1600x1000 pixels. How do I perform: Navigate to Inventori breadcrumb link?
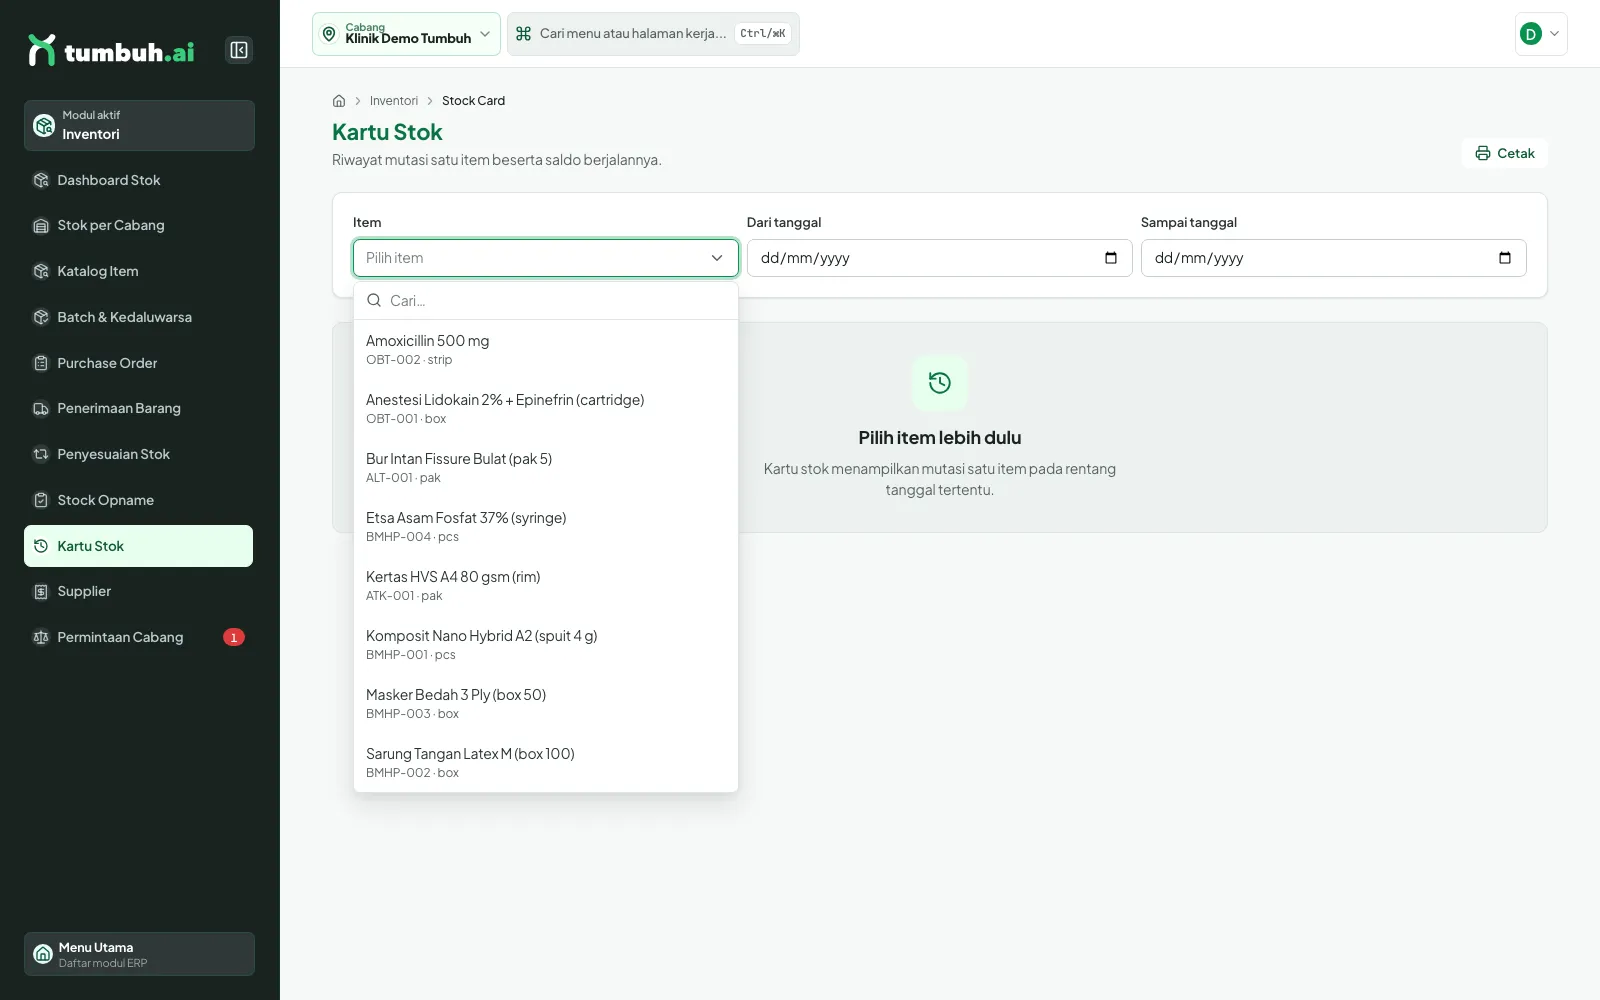394,101
